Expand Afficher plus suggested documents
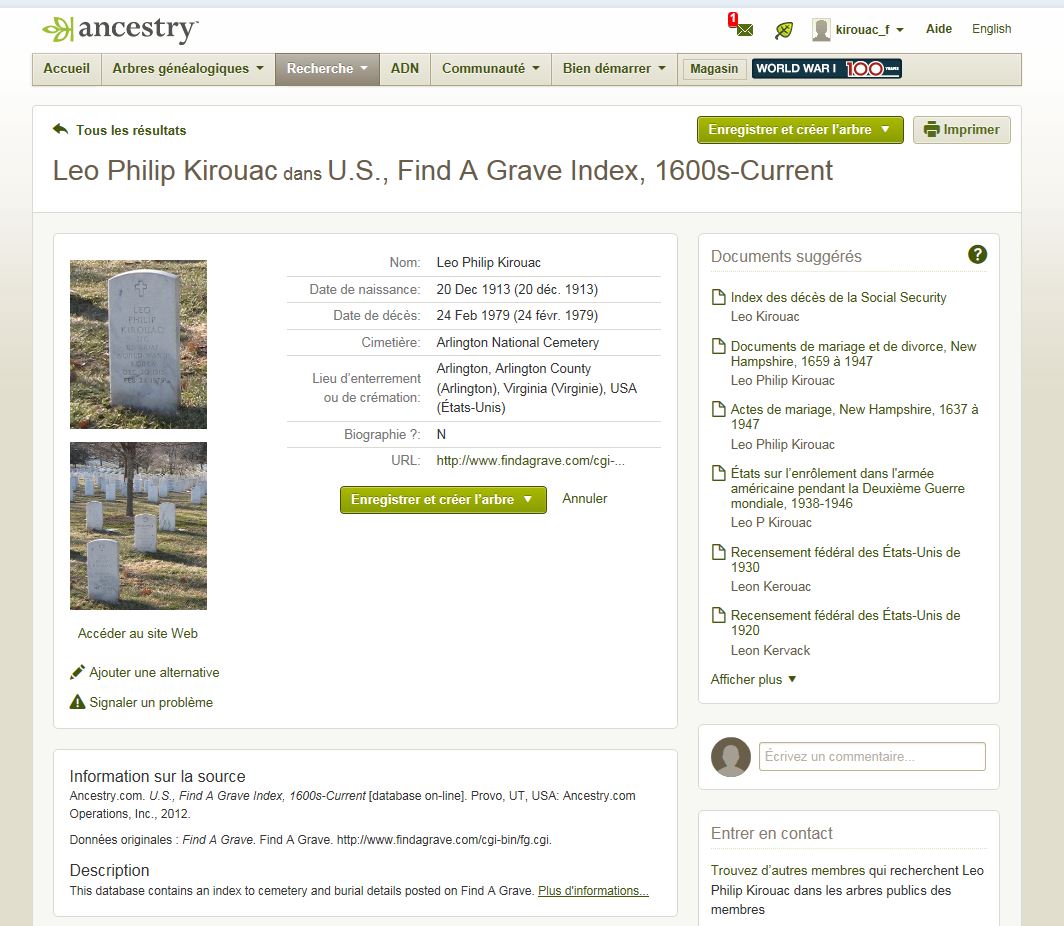Image resolution: width=1064 pixels, height=926 pixels. pos(753,679)
